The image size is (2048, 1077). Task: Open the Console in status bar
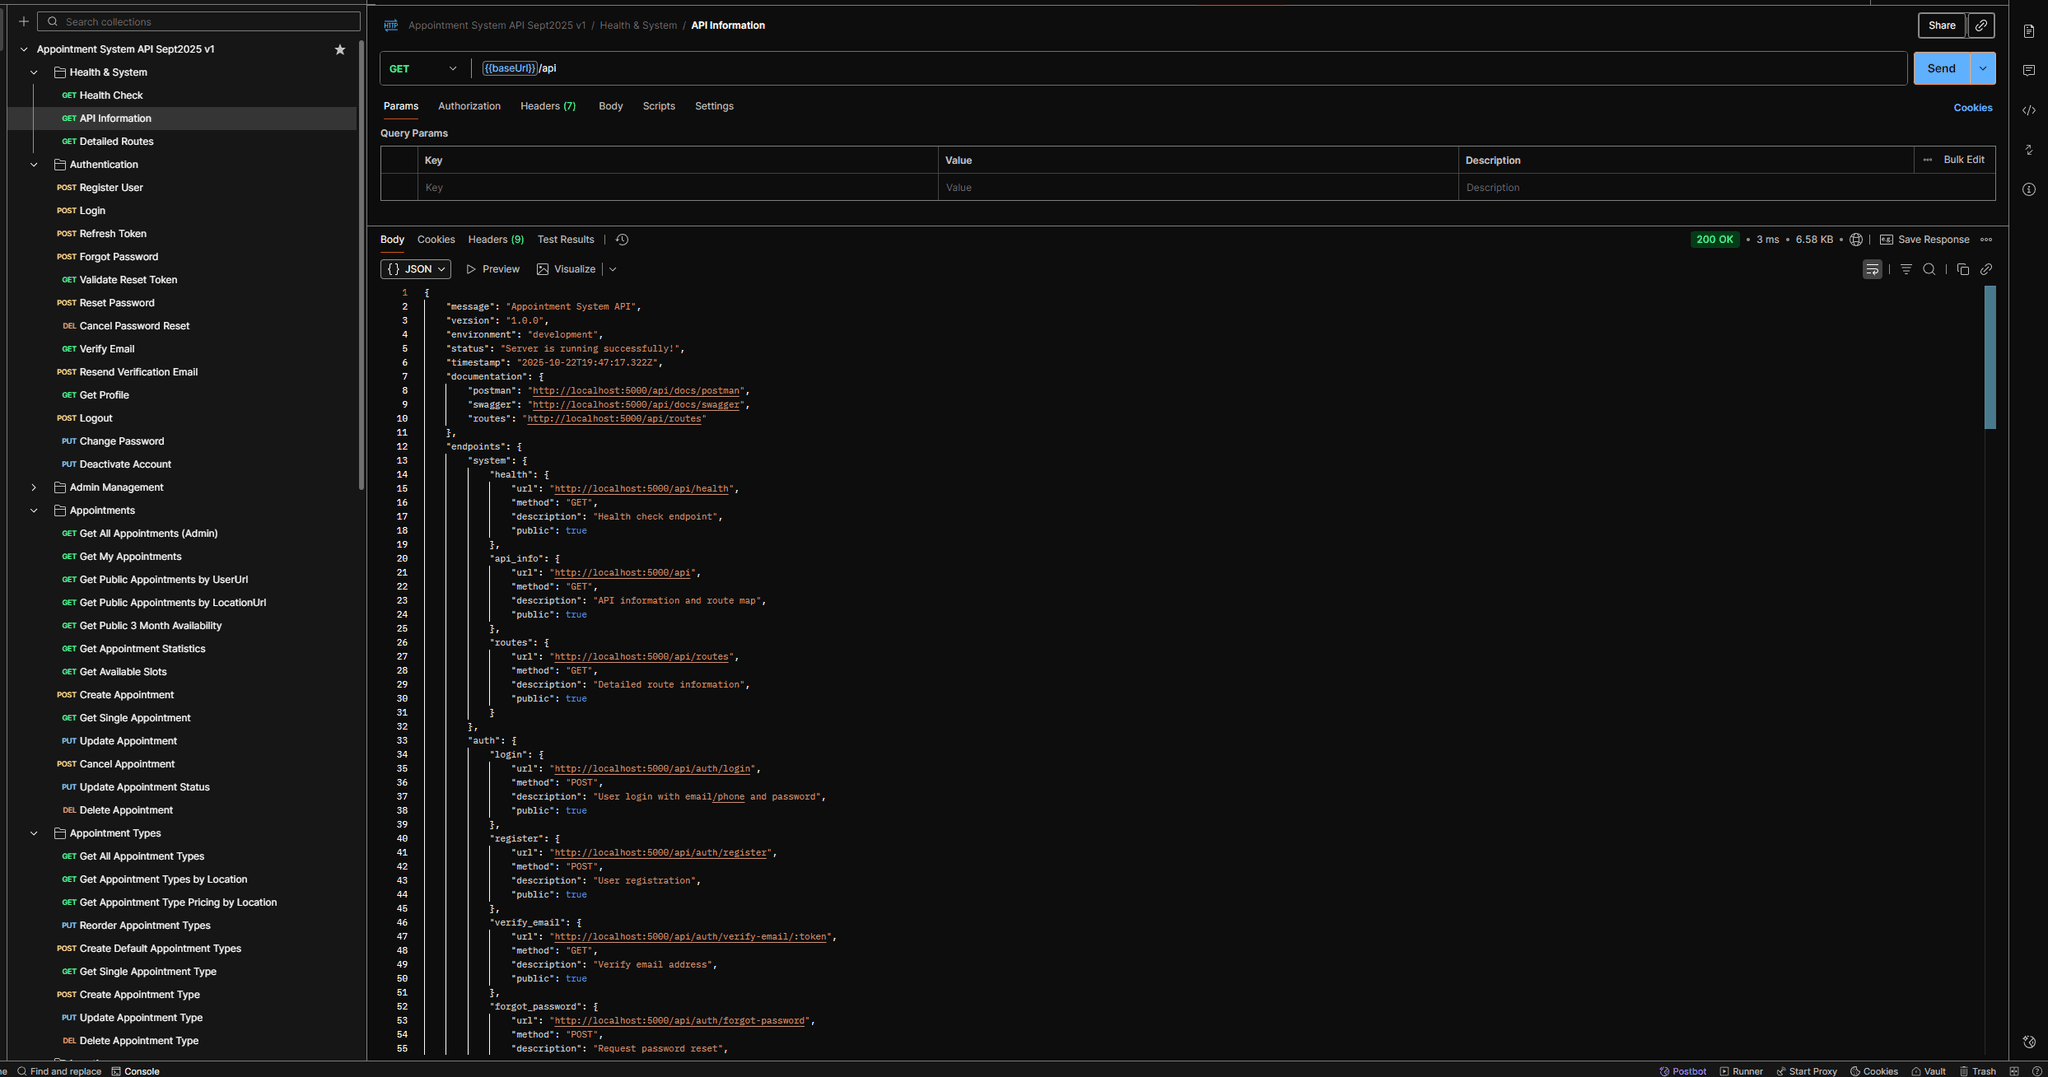point(135,1071)
